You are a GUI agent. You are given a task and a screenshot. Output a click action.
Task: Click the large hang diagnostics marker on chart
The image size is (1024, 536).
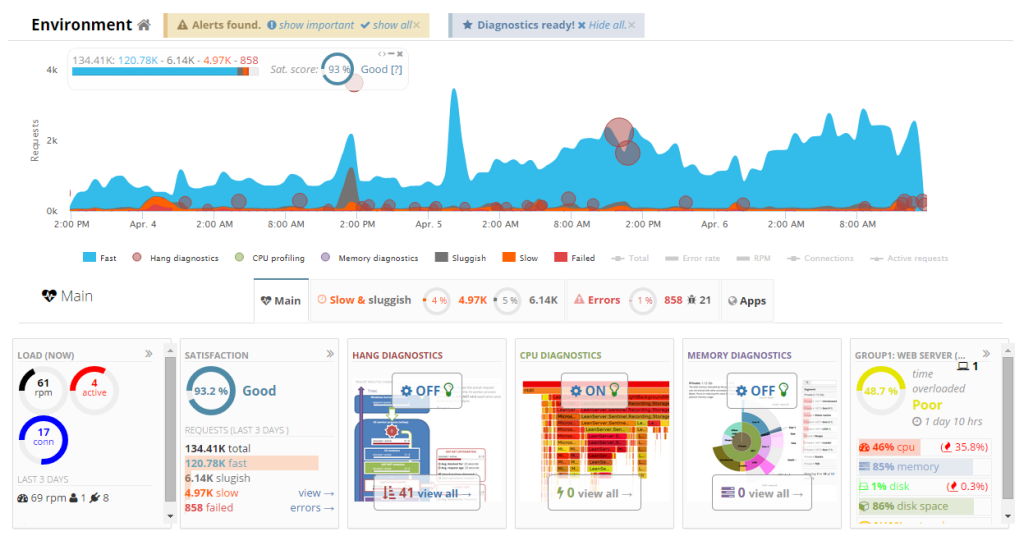[x=618, y=133]
